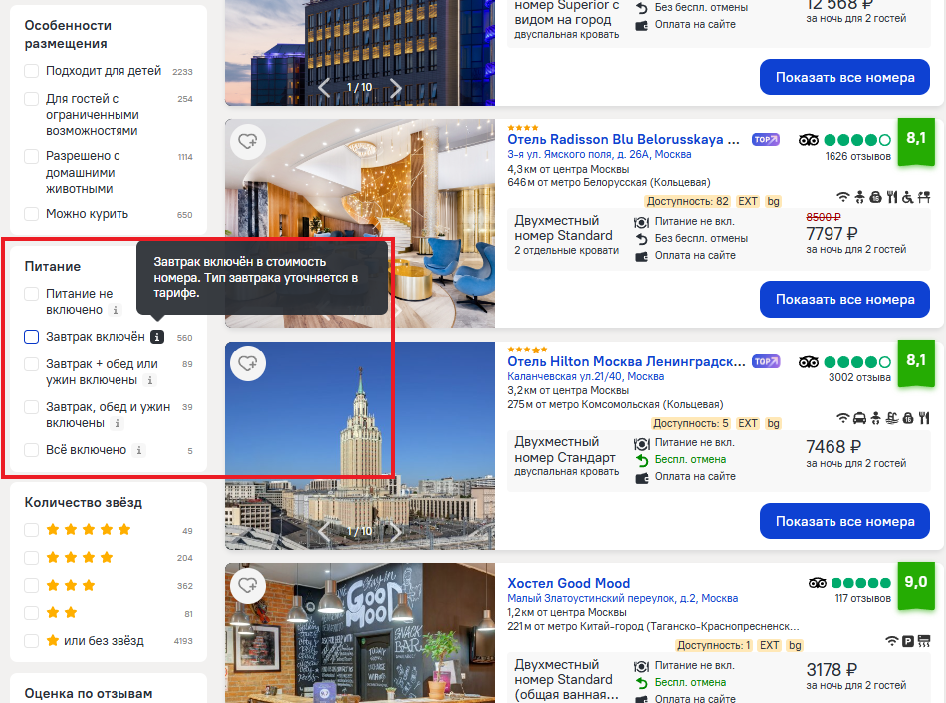Check Всё включено filter
Viewport: 946px width, 703px height.
pyautogui.click(x=31, y=450)
